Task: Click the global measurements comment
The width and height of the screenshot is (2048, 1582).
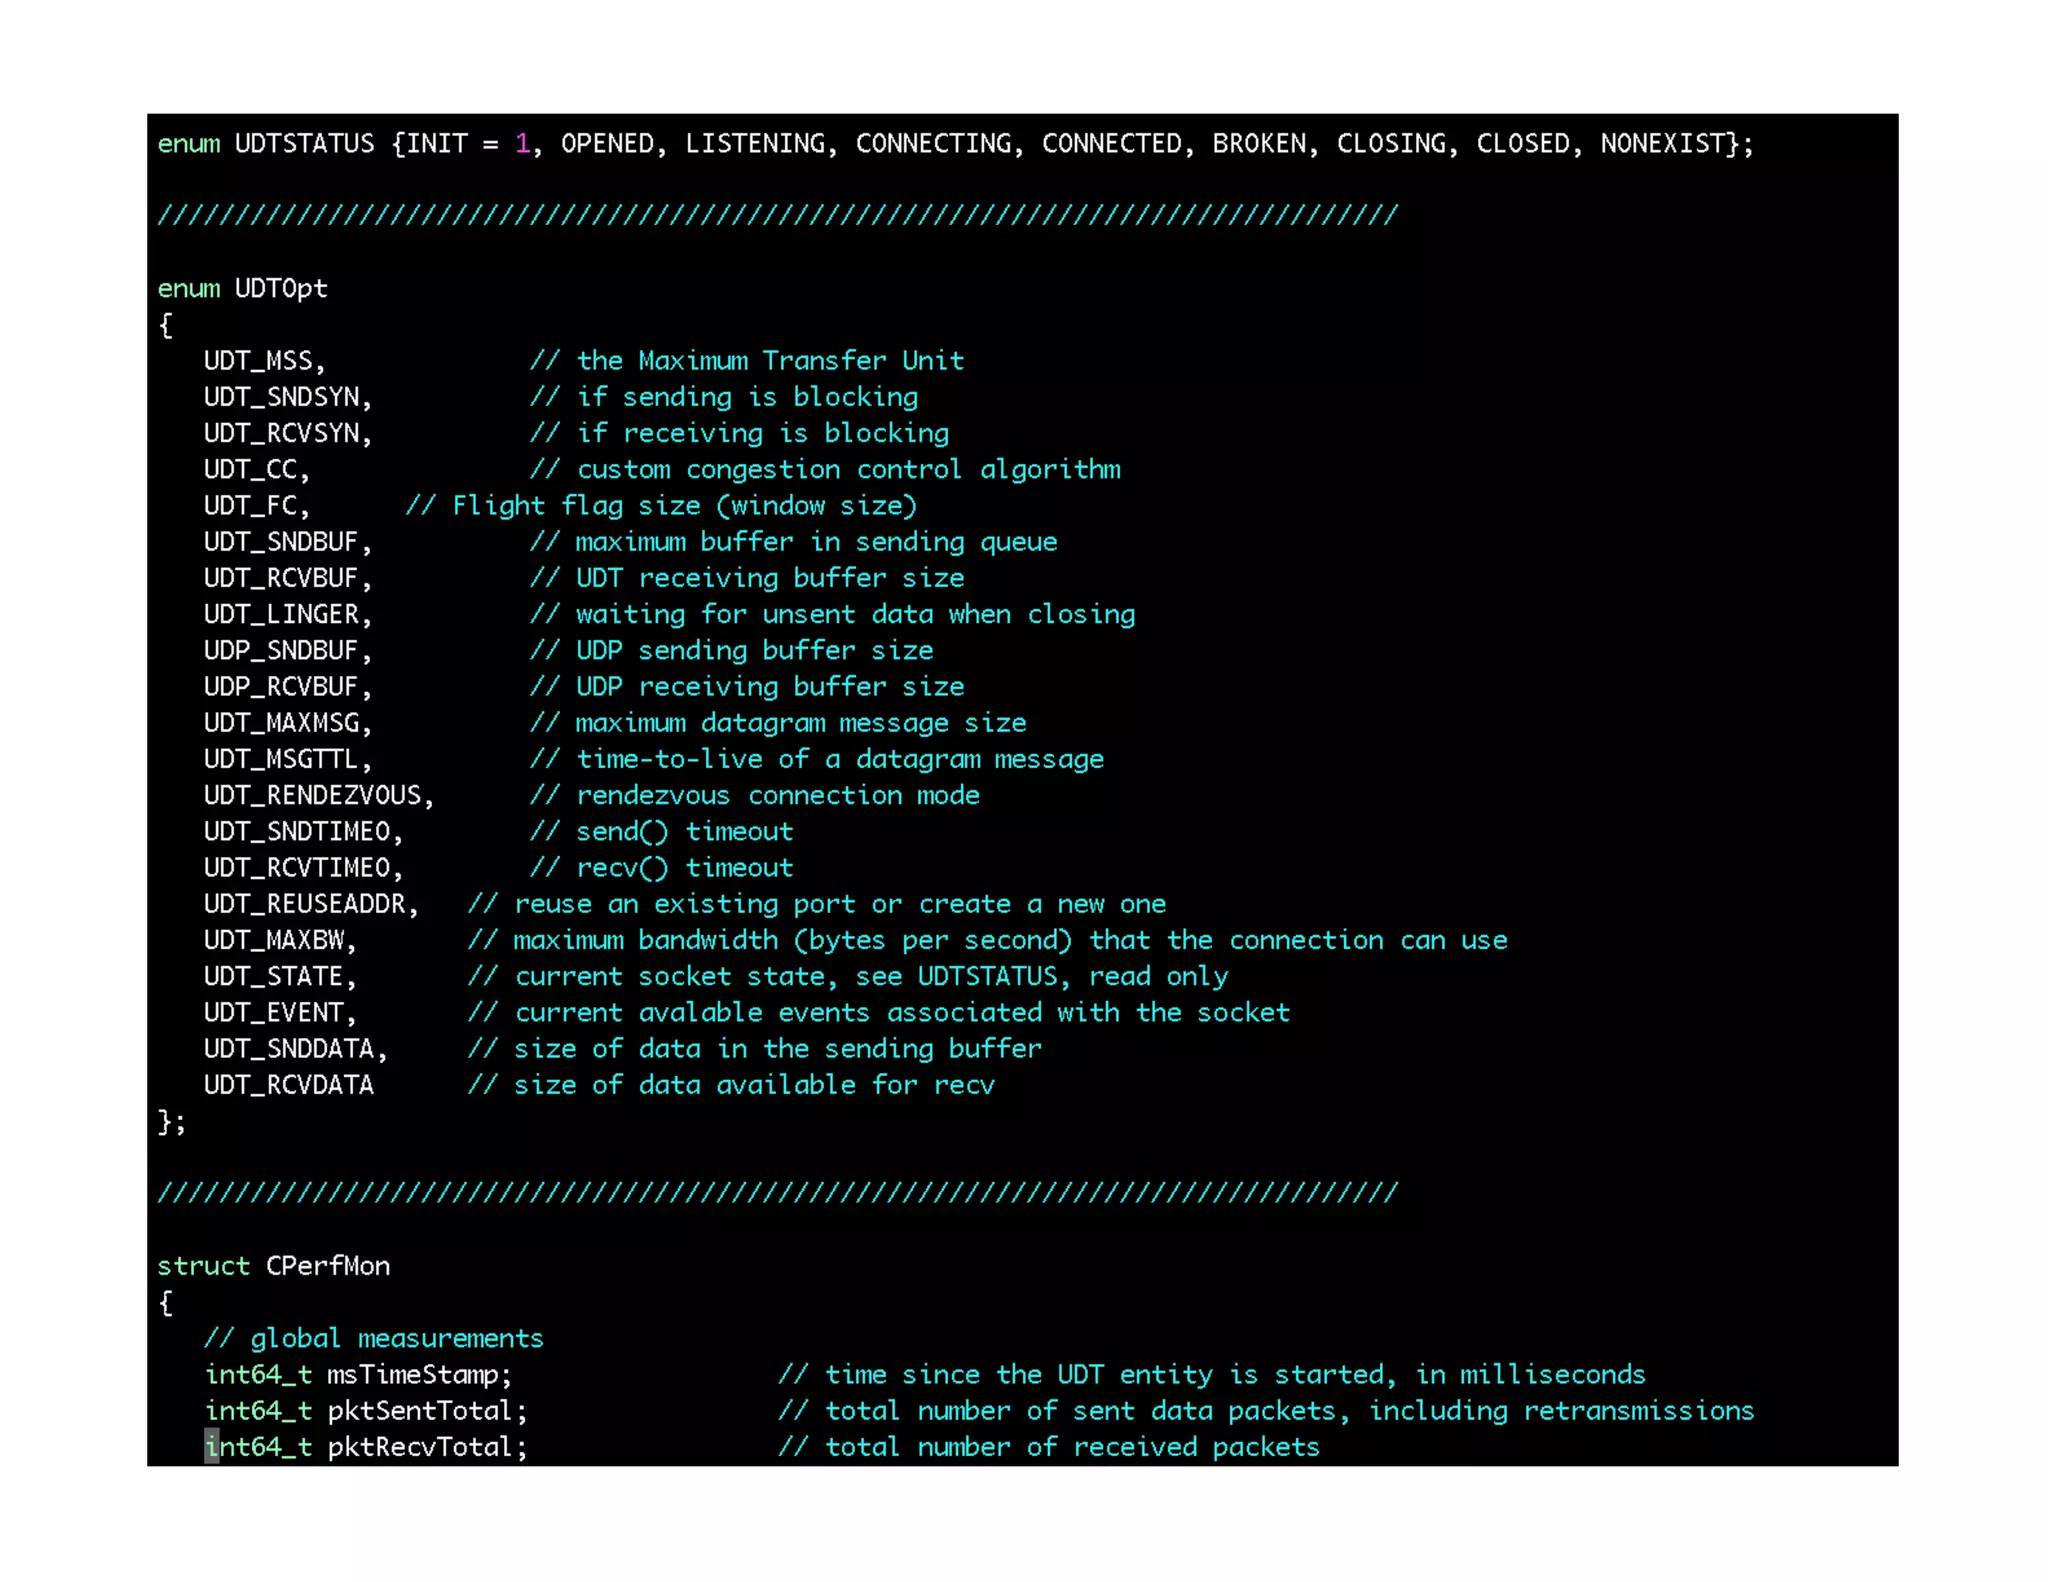Action: pos(373,1338)
